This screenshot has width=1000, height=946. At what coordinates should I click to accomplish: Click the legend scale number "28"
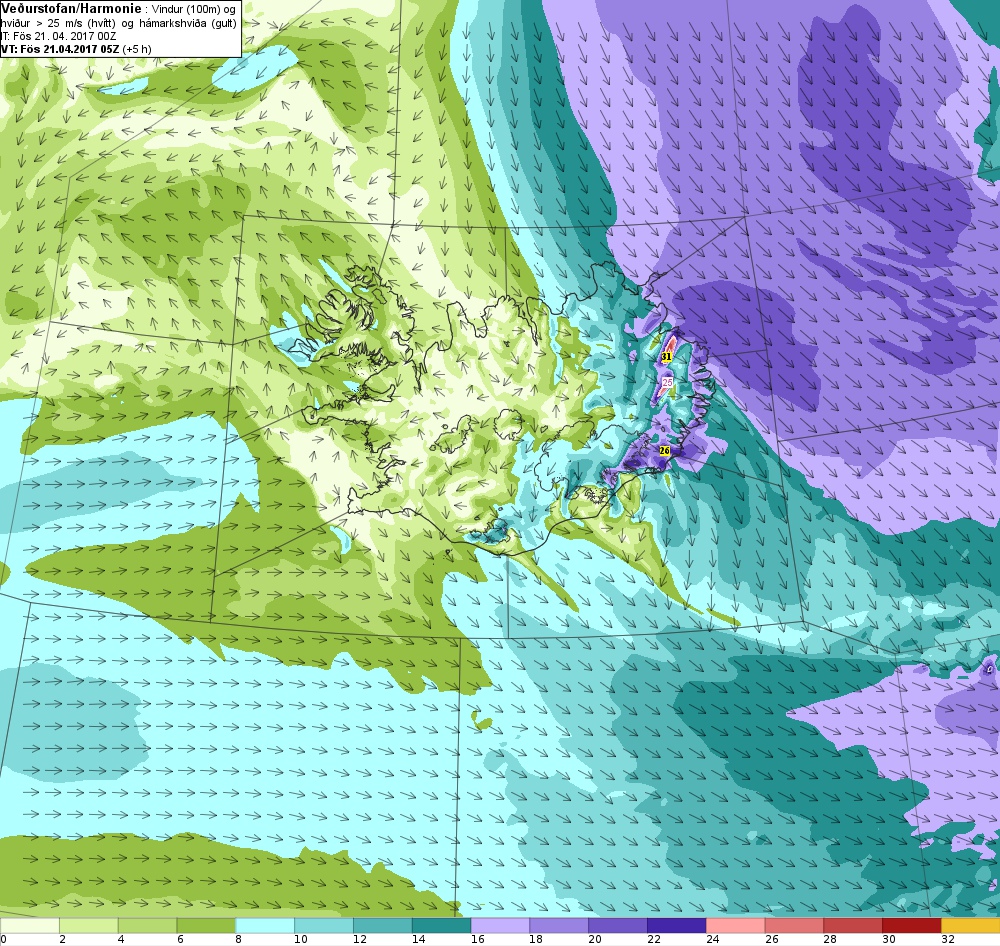(830, 939)
